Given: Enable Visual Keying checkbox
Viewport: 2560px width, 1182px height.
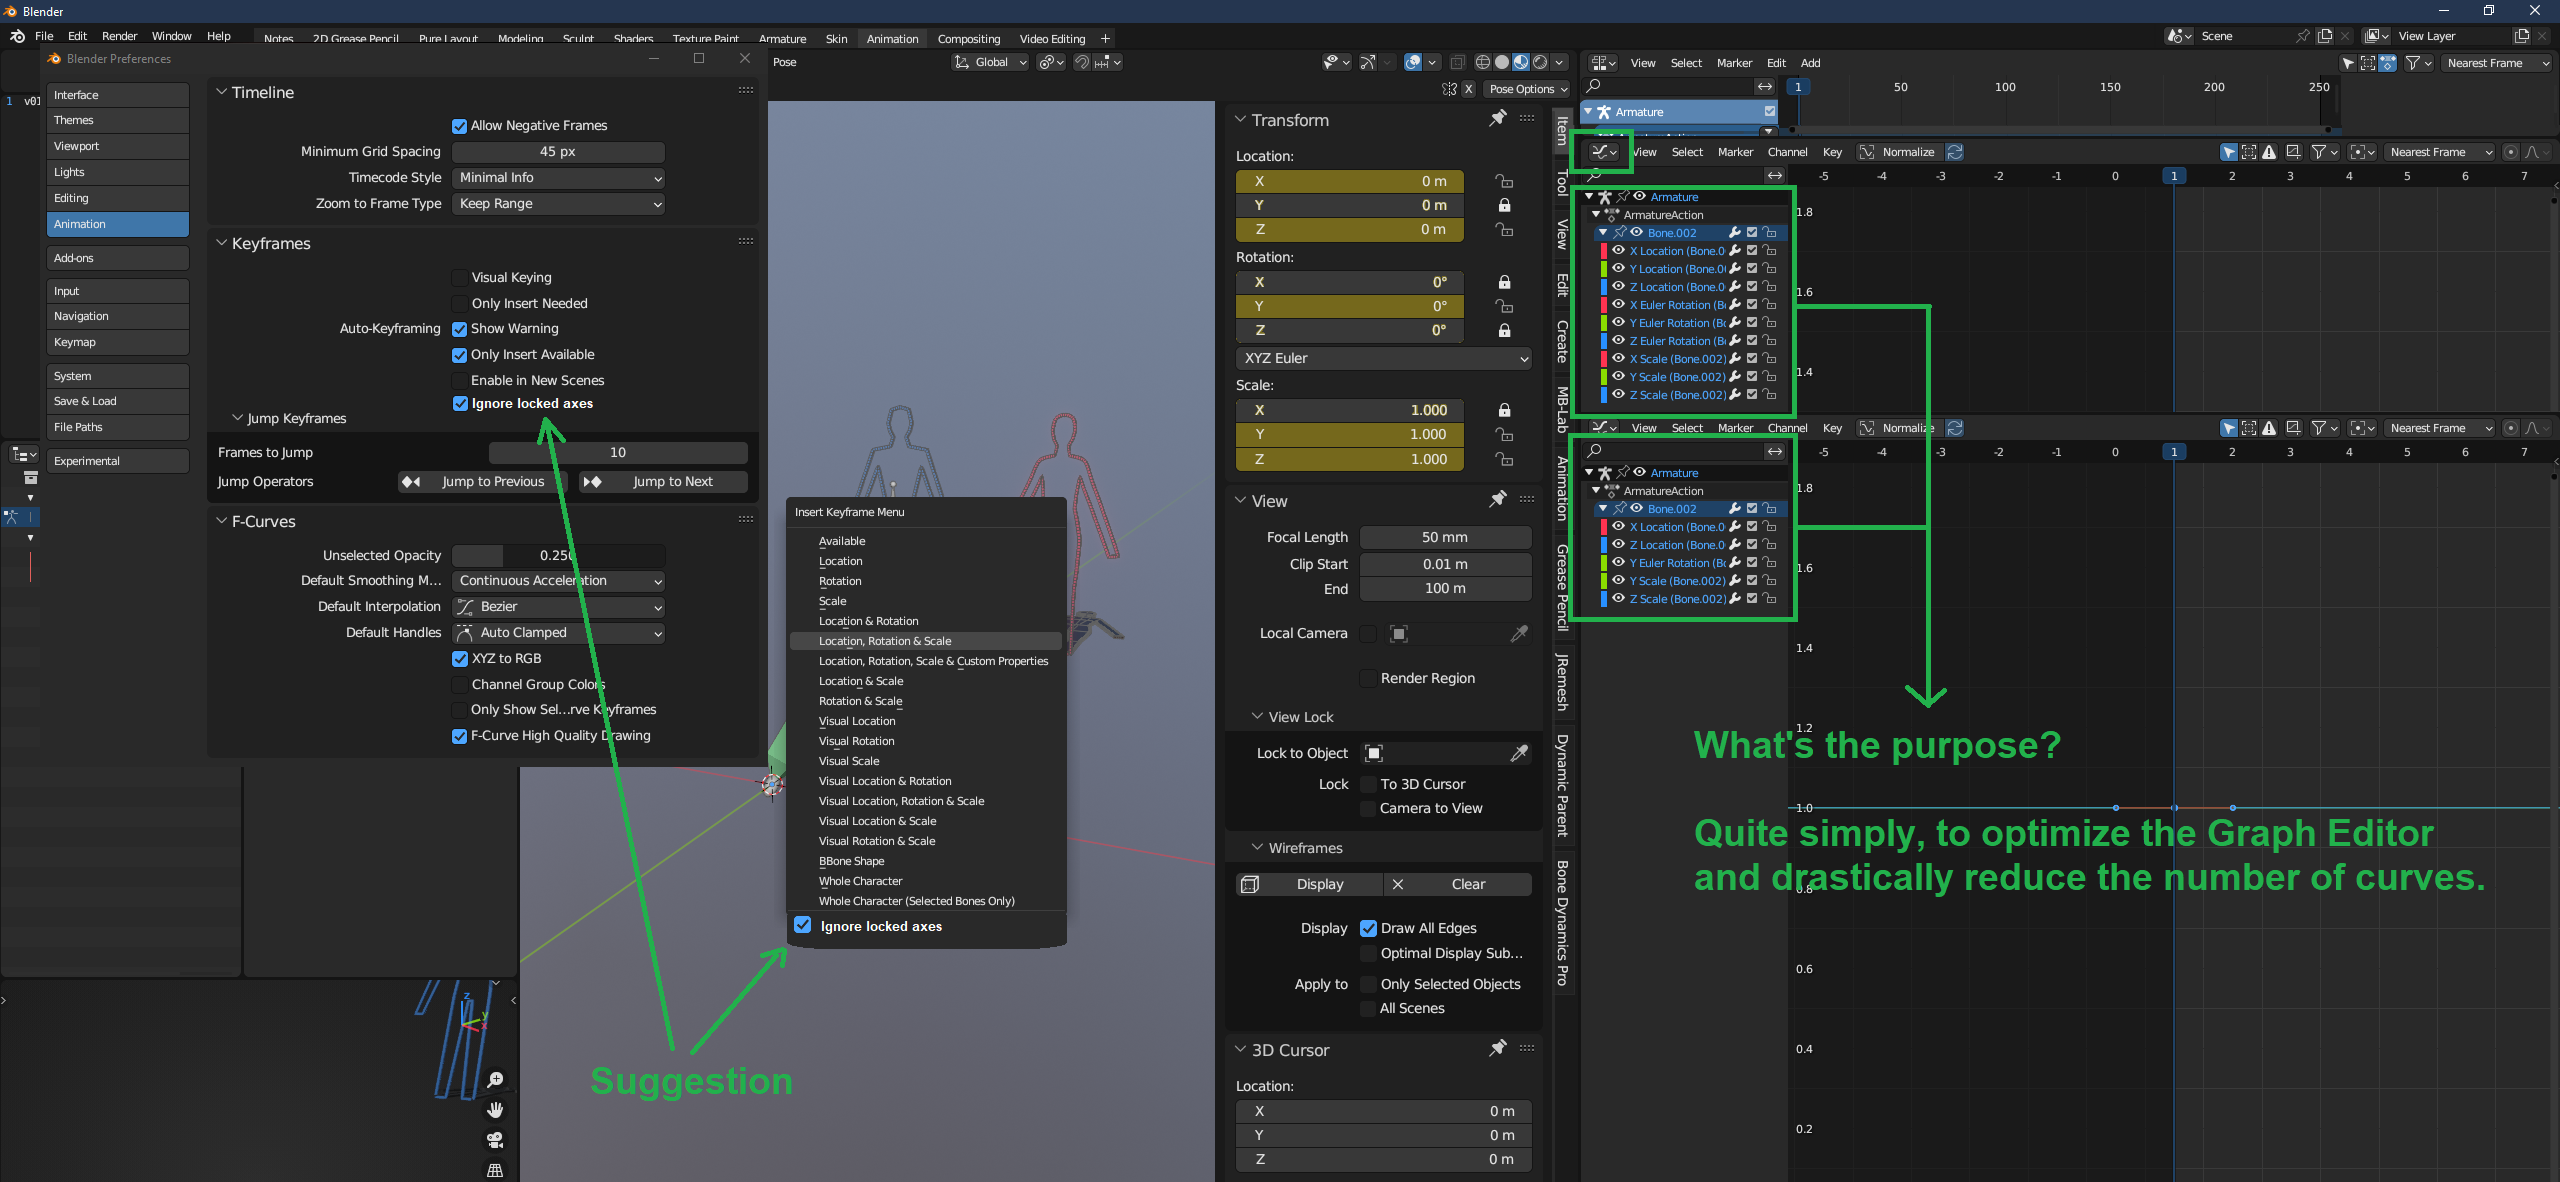Looking at the screenshot, I should (x=460, y=278).
